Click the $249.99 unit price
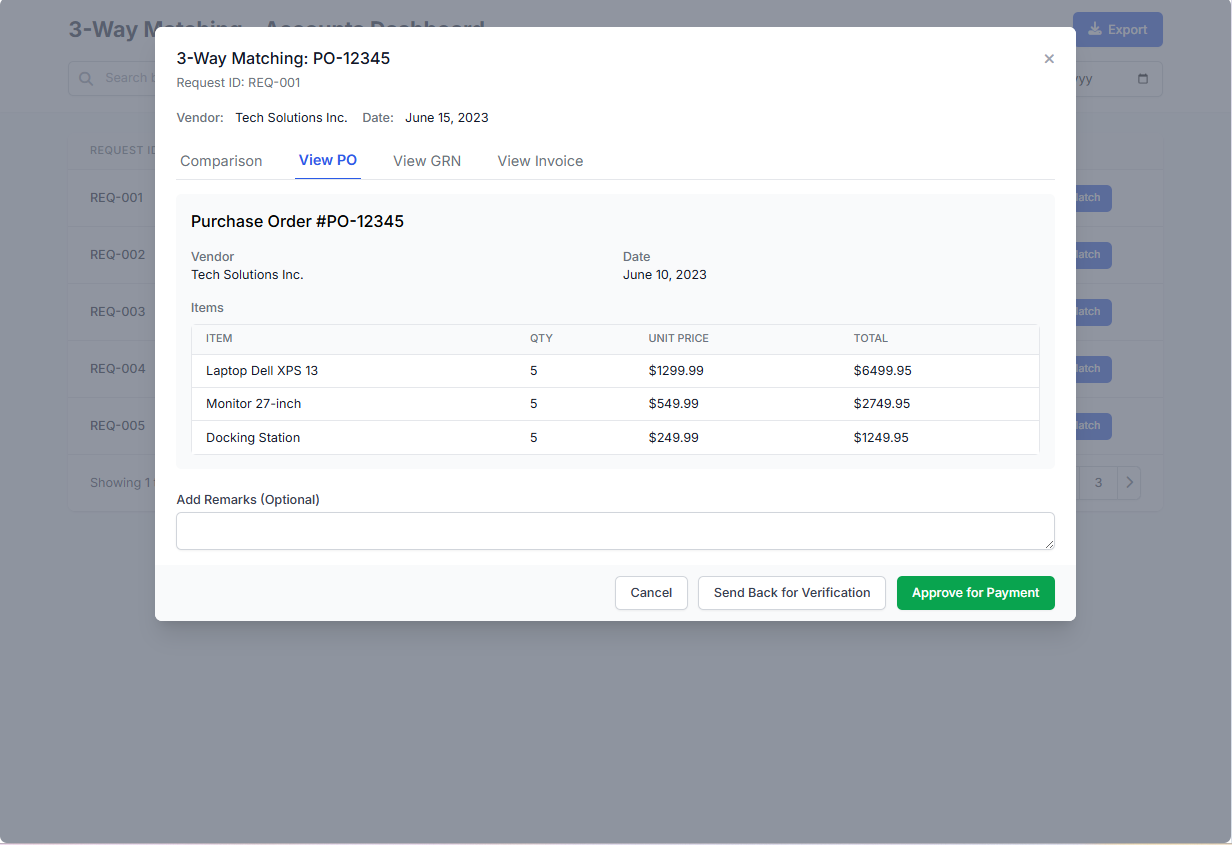This screenshot has width=1232, height=845. point(673,438)
